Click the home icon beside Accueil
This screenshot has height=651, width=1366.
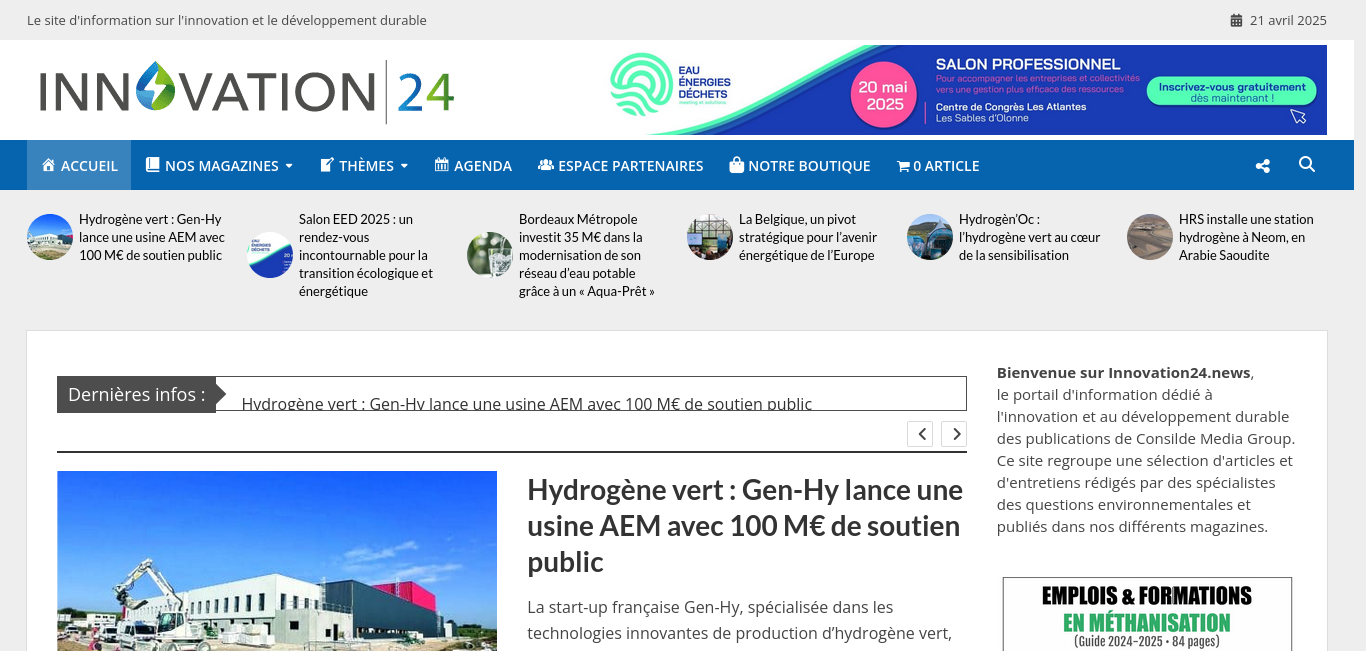[x=48, y=165]
